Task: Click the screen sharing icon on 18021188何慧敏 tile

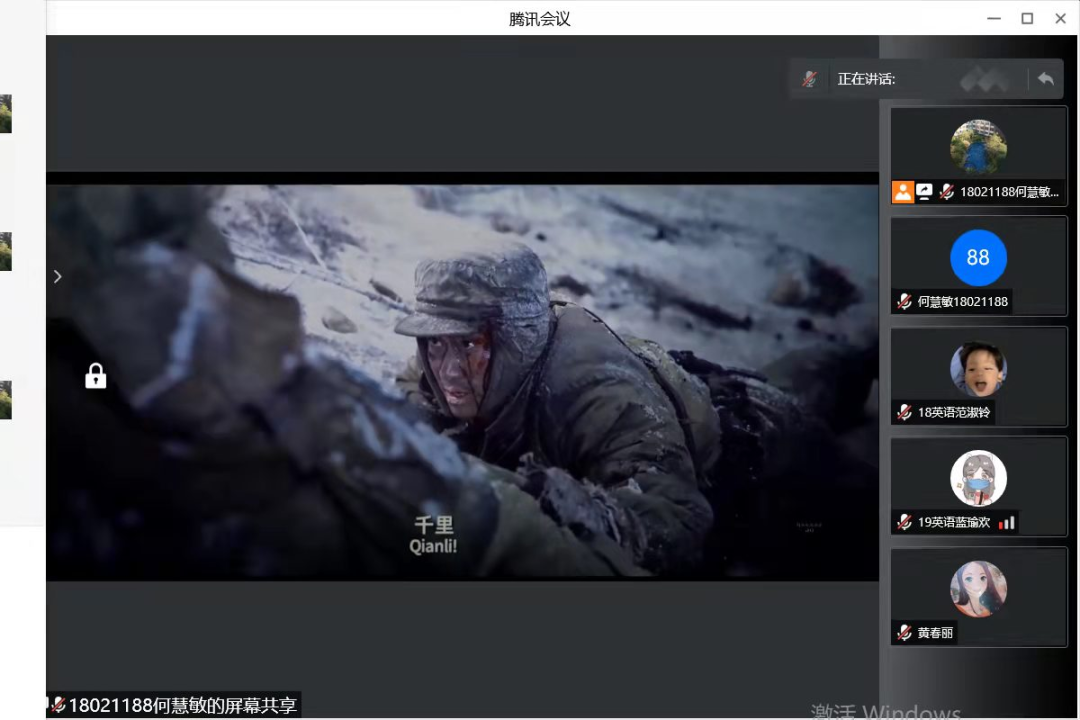Action: (925, 192)
